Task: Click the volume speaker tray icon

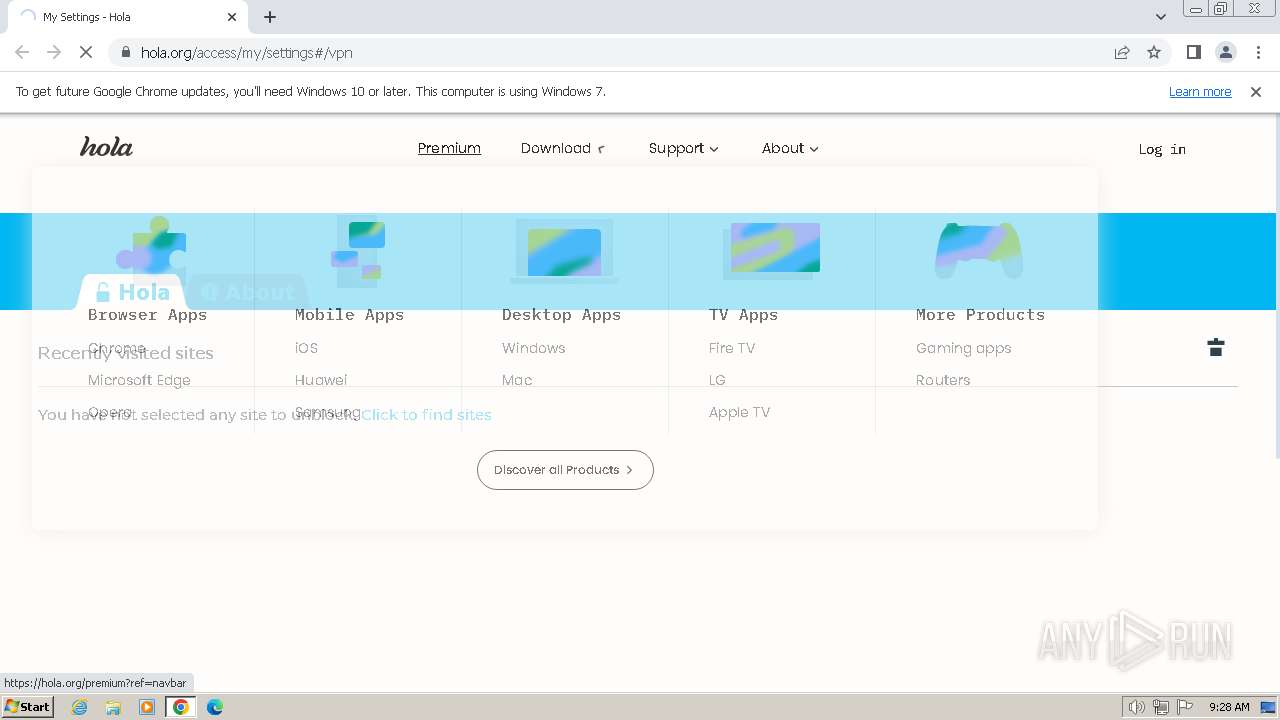Action: coord(1136,707)
